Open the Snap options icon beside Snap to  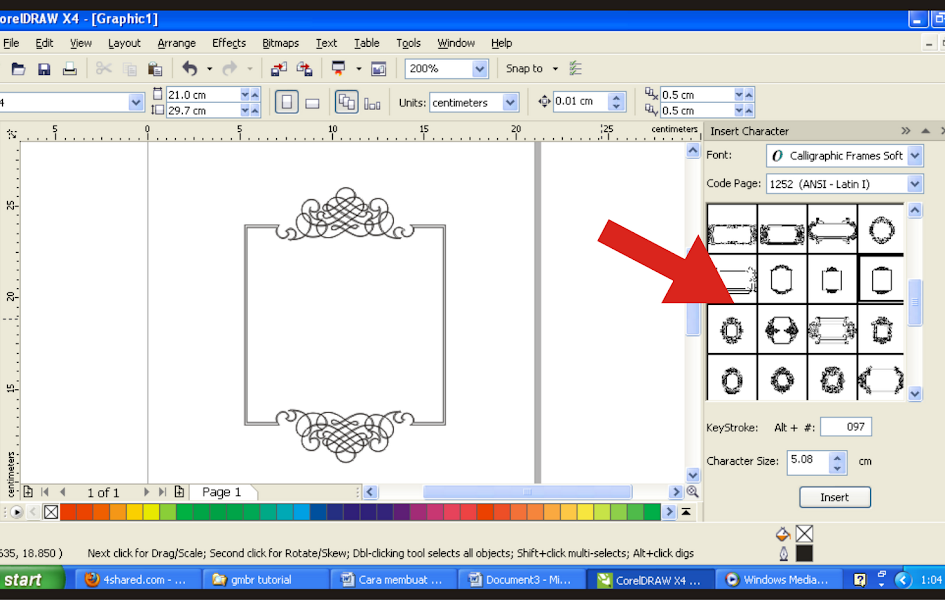pos(576,68)
